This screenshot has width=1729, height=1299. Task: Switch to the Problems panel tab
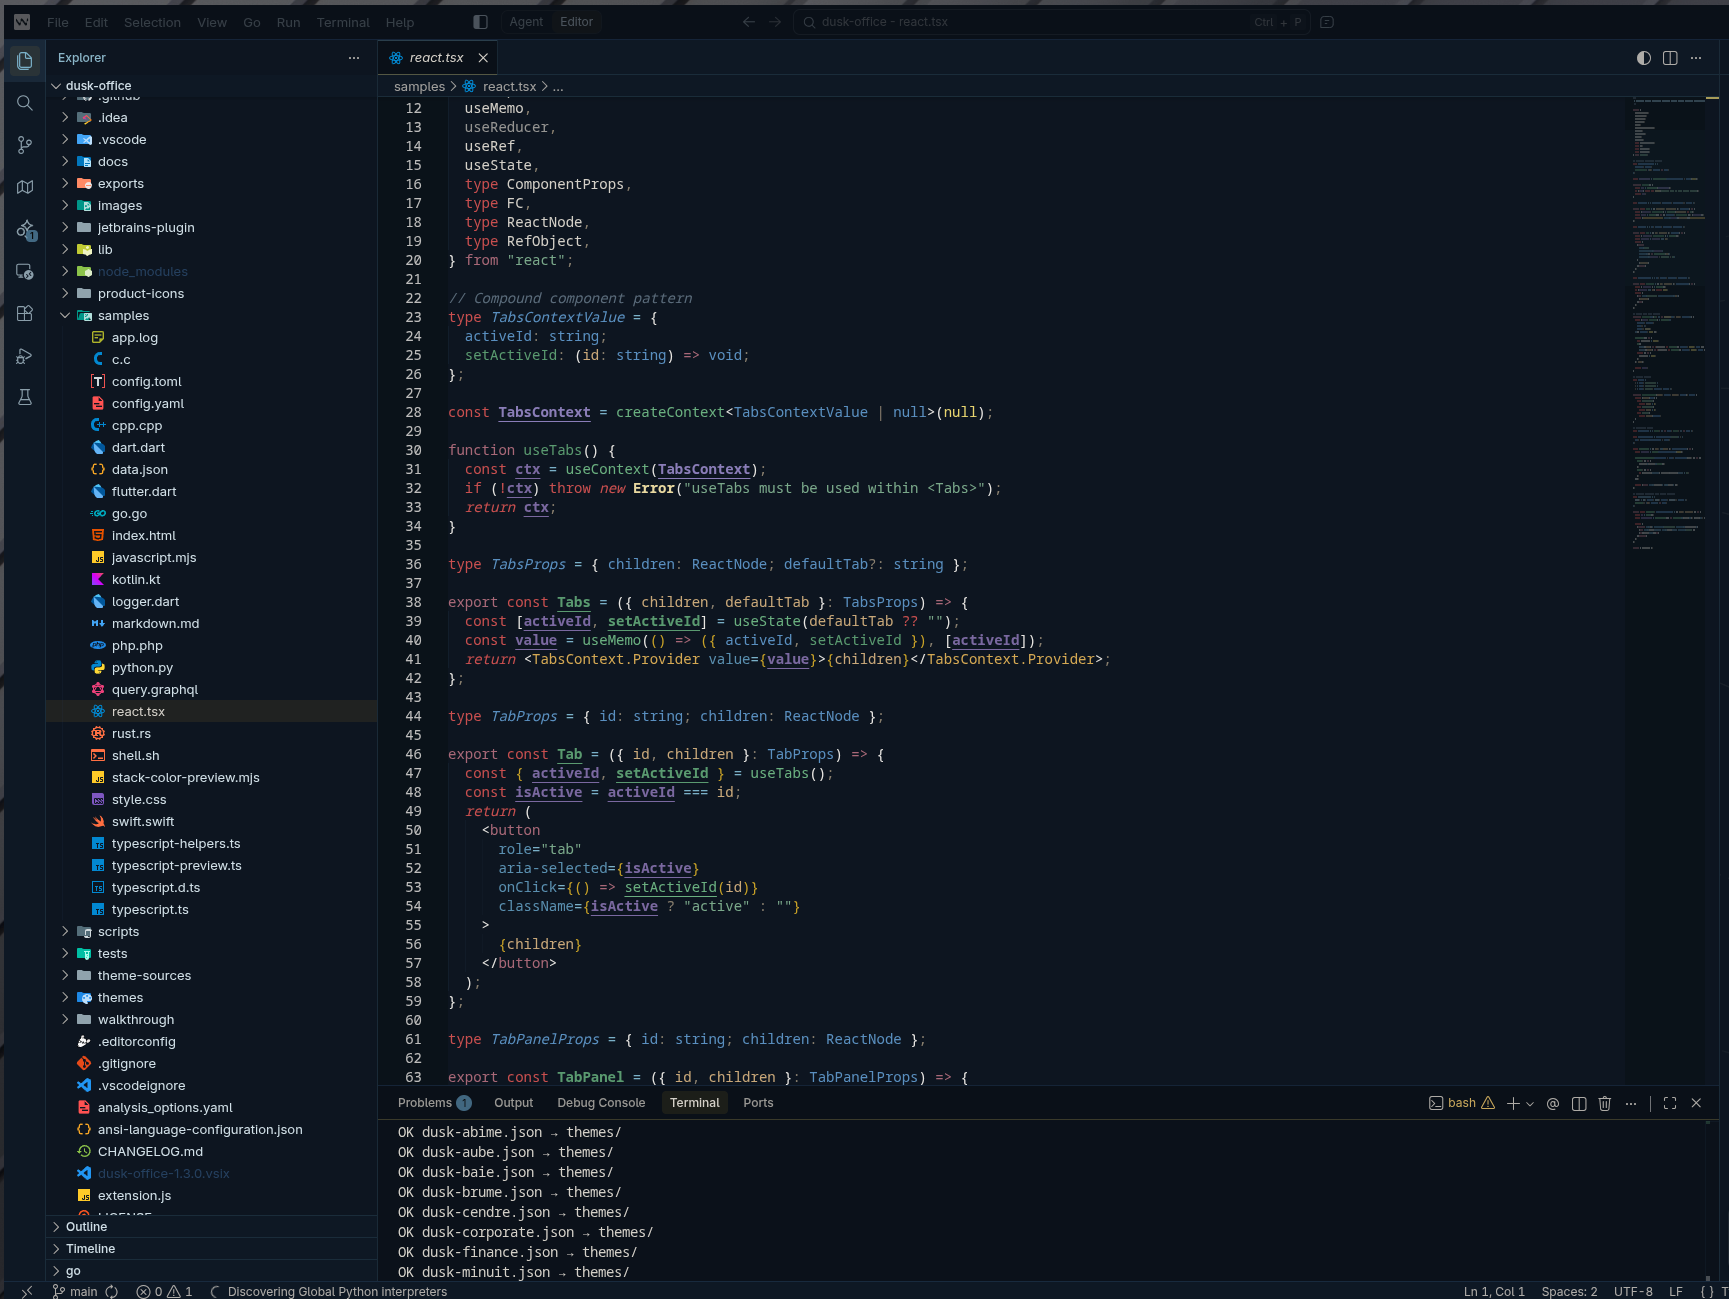pyautogui.click(x=434, y=1103)
